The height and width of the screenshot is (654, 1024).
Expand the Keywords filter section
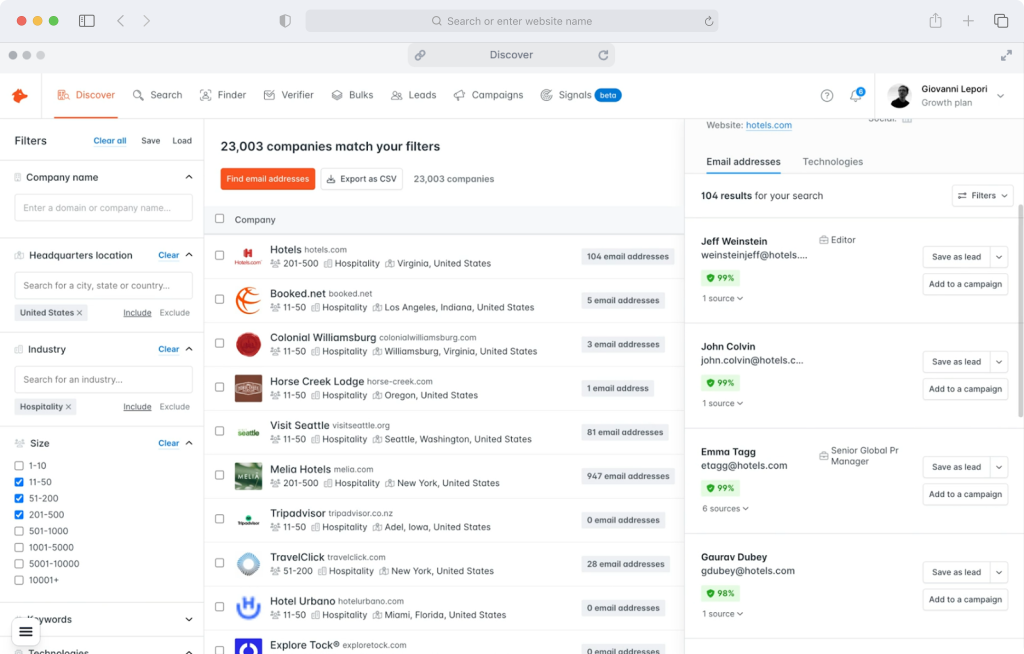pyautogui.click(x=189, y=619)
